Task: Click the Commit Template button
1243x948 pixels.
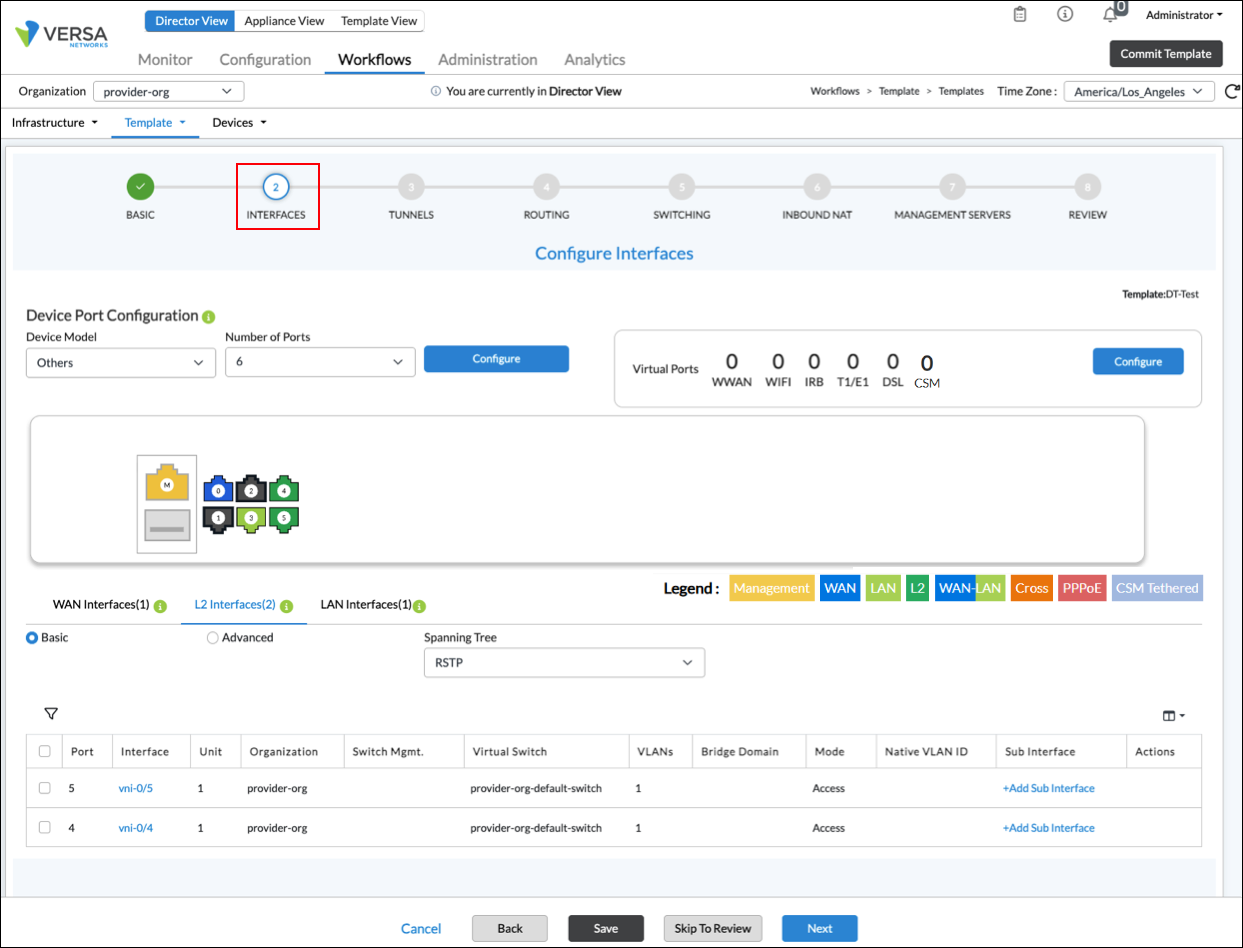Action: coord(1166,53)
